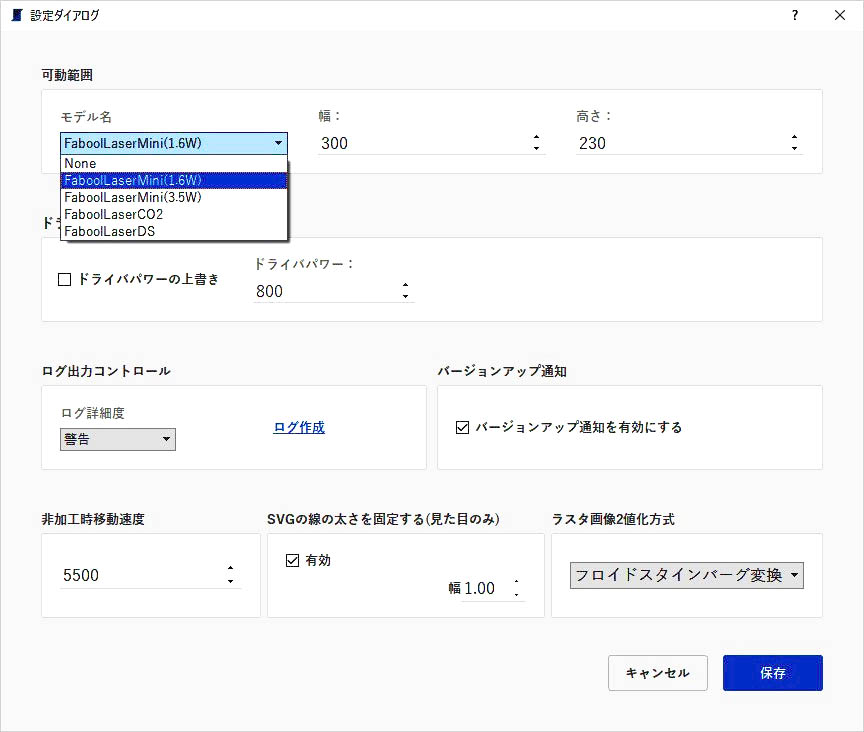Increase 非加工時移動速度 with up arrow
864x732 pixels.
point(230,568)
